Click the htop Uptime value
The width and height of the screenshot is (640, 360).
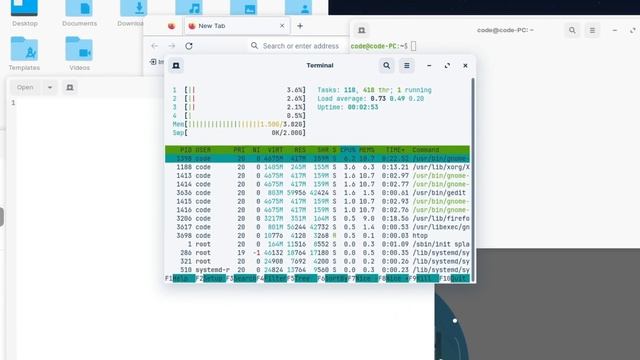(363, 107)
